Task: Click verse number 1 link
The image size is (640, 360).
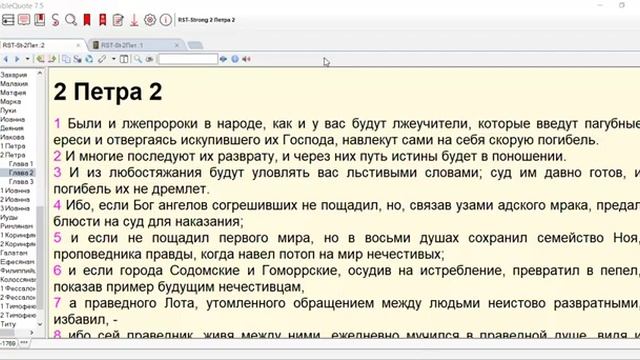Action: 58,123
